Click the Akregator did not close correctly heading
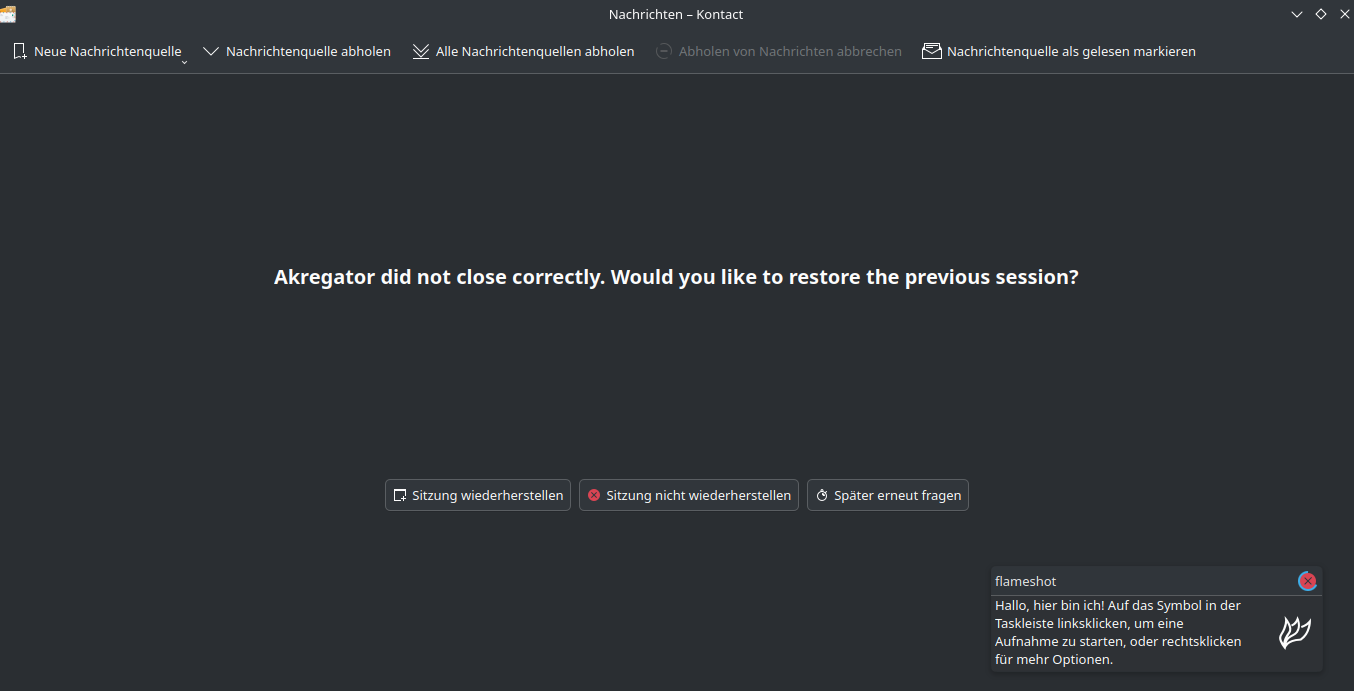1354x691 pixels. pyautogui.click(x=676, y=277)
